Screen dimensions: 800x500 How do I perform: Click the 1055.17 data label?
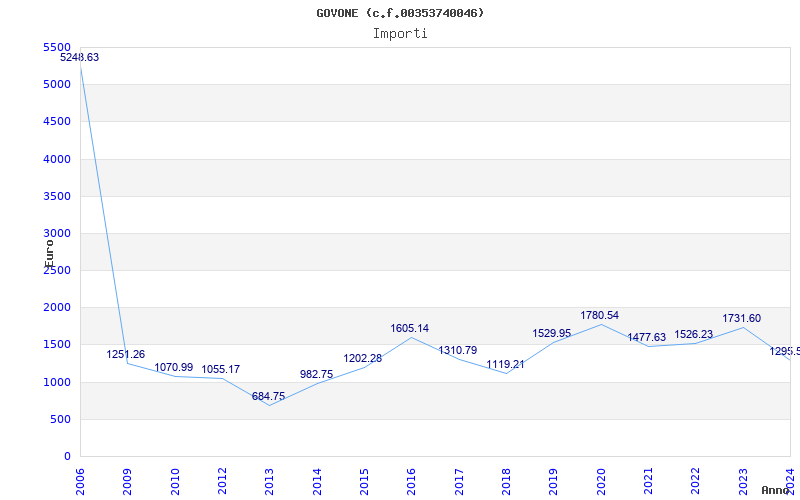click(220, 369)
